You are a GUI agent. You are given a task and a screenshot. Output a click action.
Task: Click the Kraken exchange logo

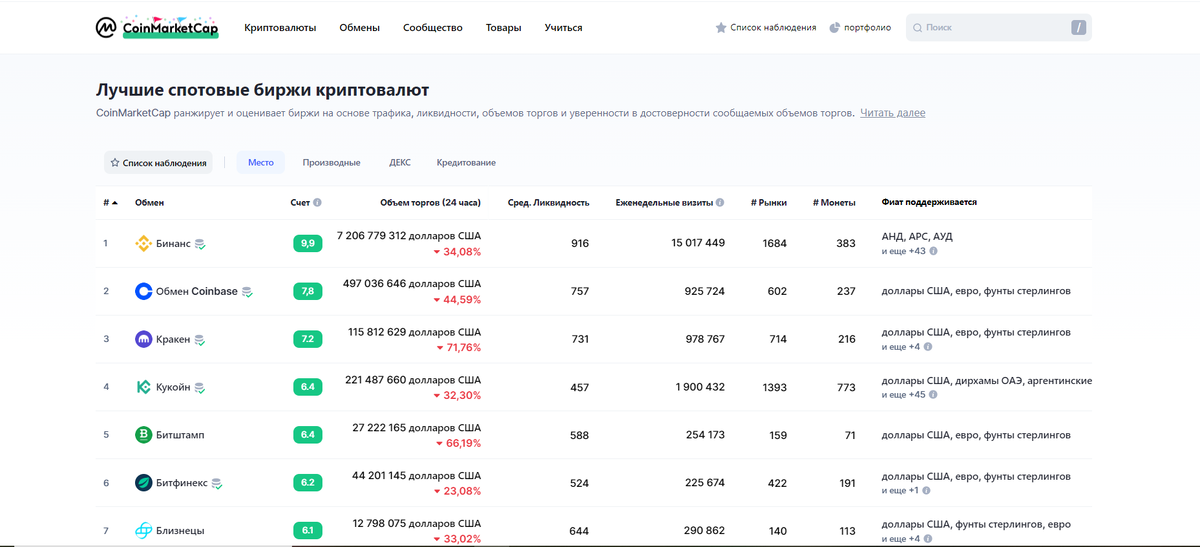[x=143, y=339]
